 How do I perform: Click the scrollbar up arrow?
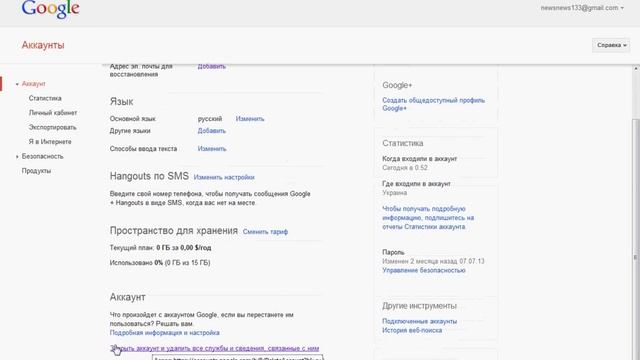click(x=636, y=69)
